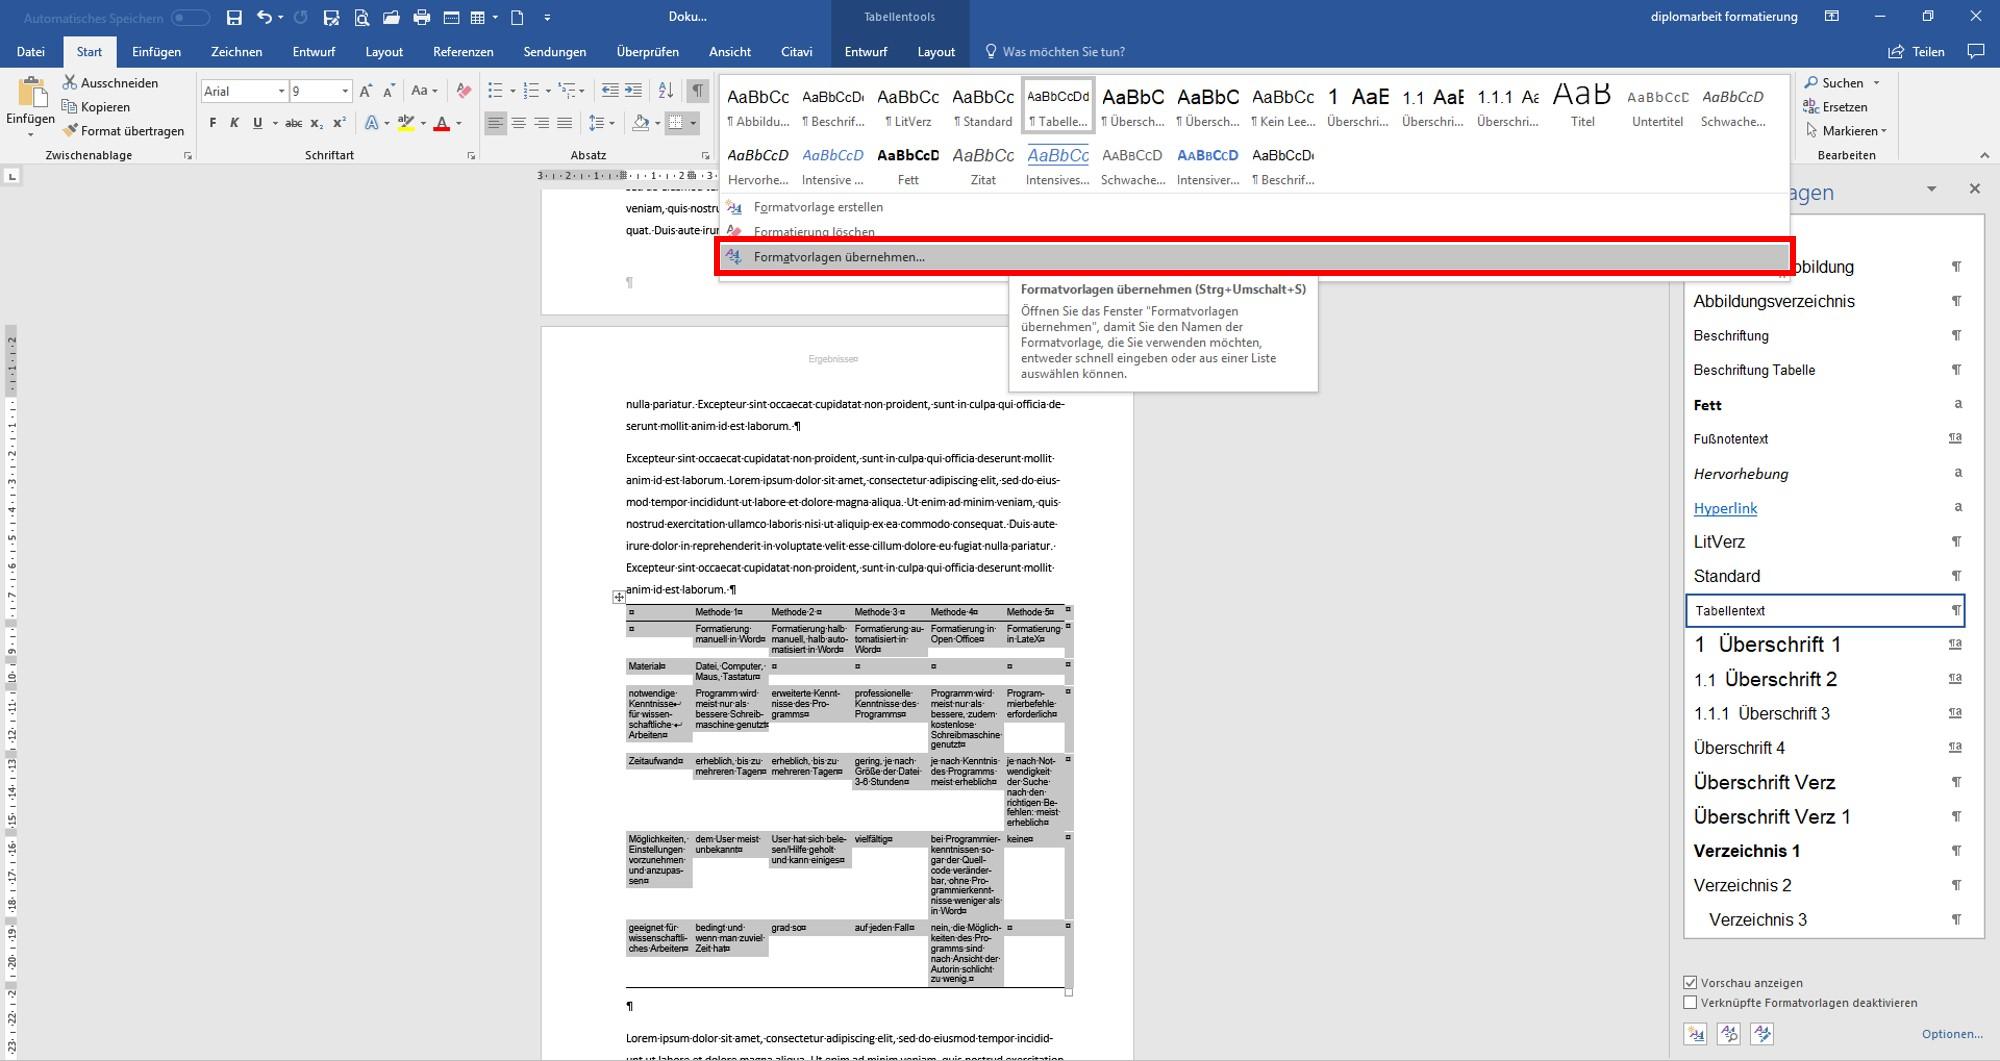Uncheck Vorschau anzeigen checkbox
Screen dimensions: 2000x1061
tap(1690, 983)
